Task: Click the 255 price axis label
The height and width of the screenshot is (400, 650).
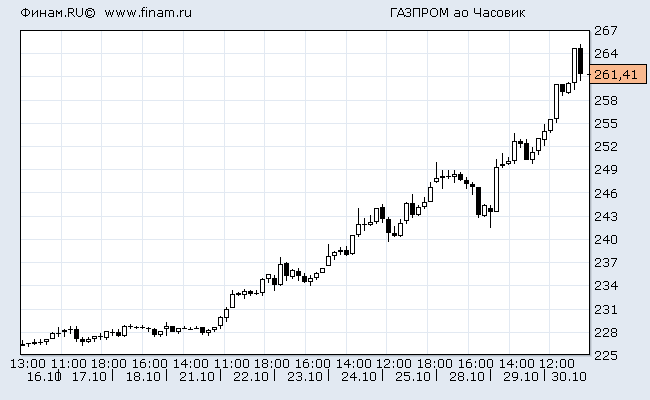Action: [606, 124]
